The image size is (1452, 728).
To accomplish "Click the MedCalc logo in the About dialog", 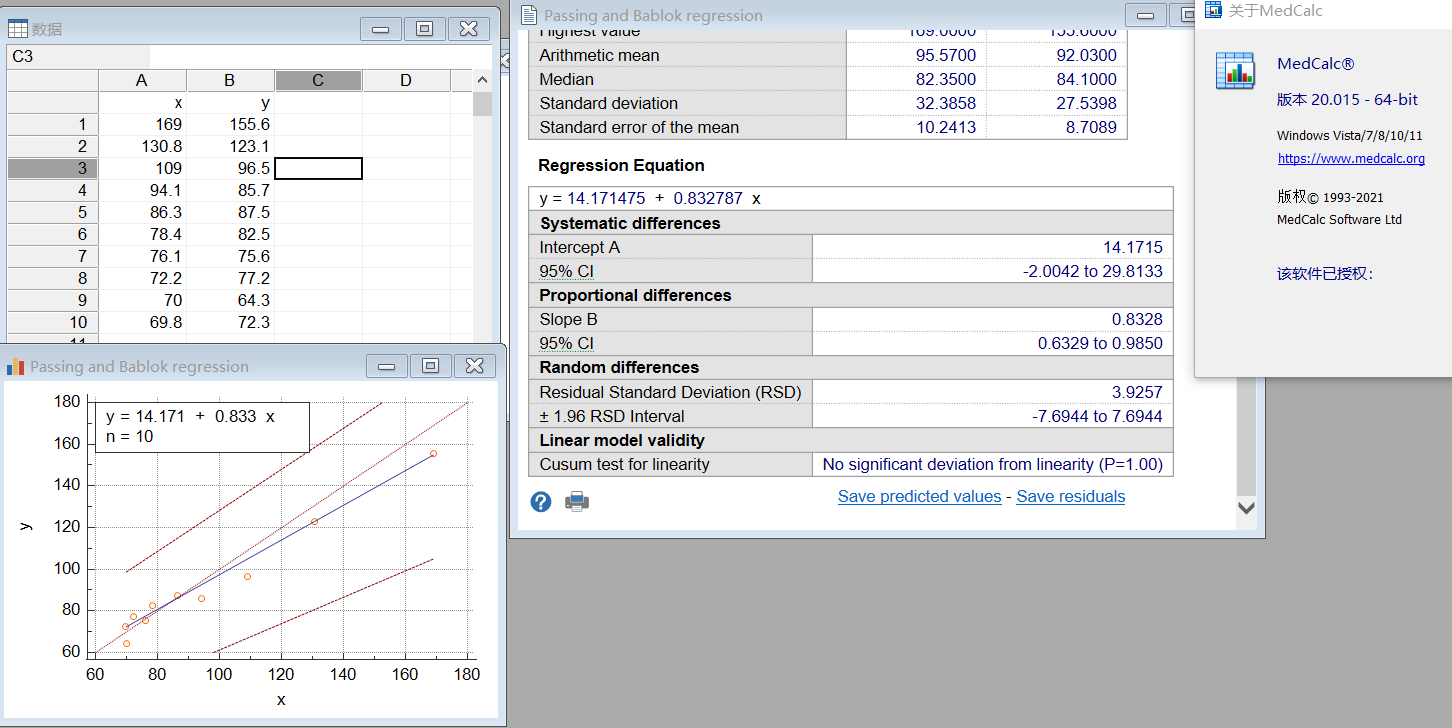I will (x=1236, y=72).
